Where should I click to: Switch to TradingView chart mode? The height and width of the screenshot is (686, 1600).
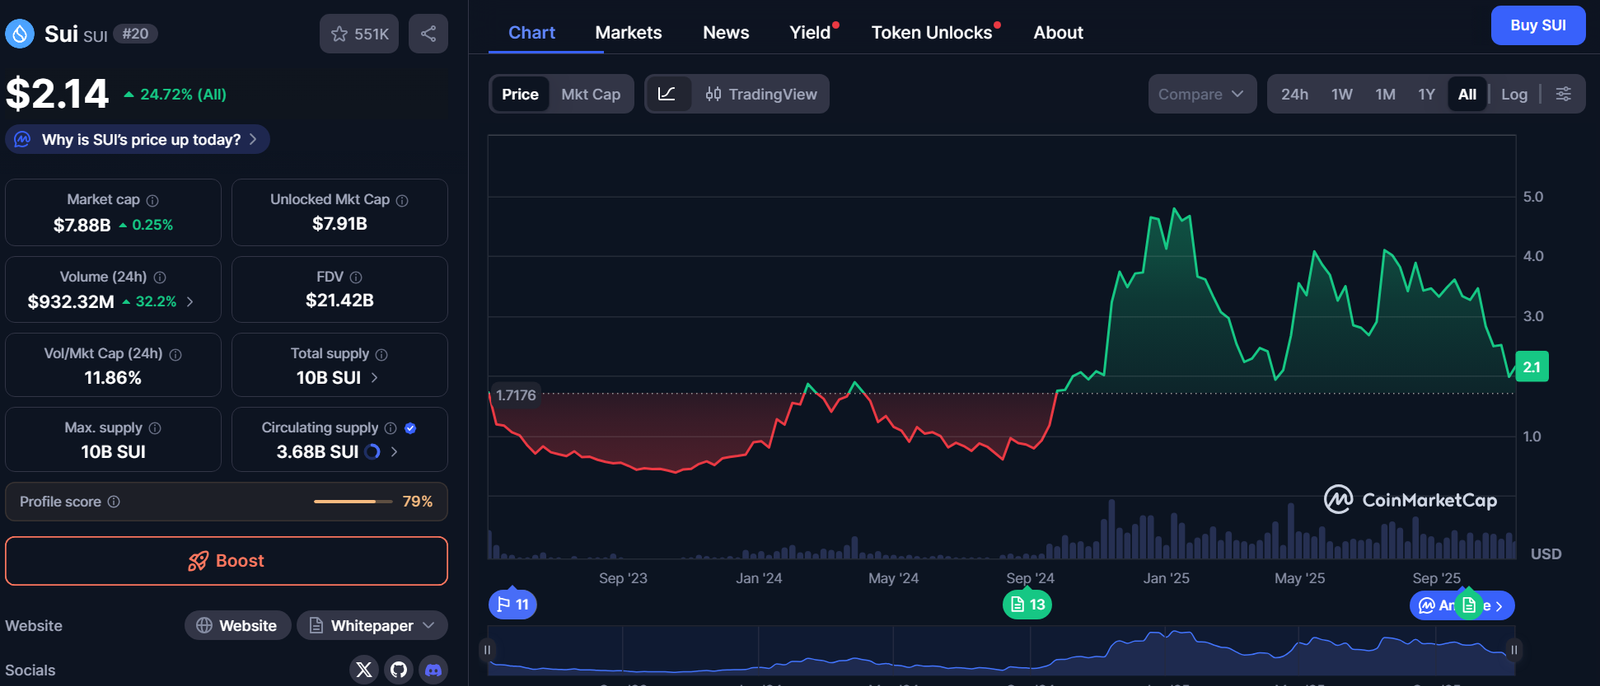tap(761, 94)
